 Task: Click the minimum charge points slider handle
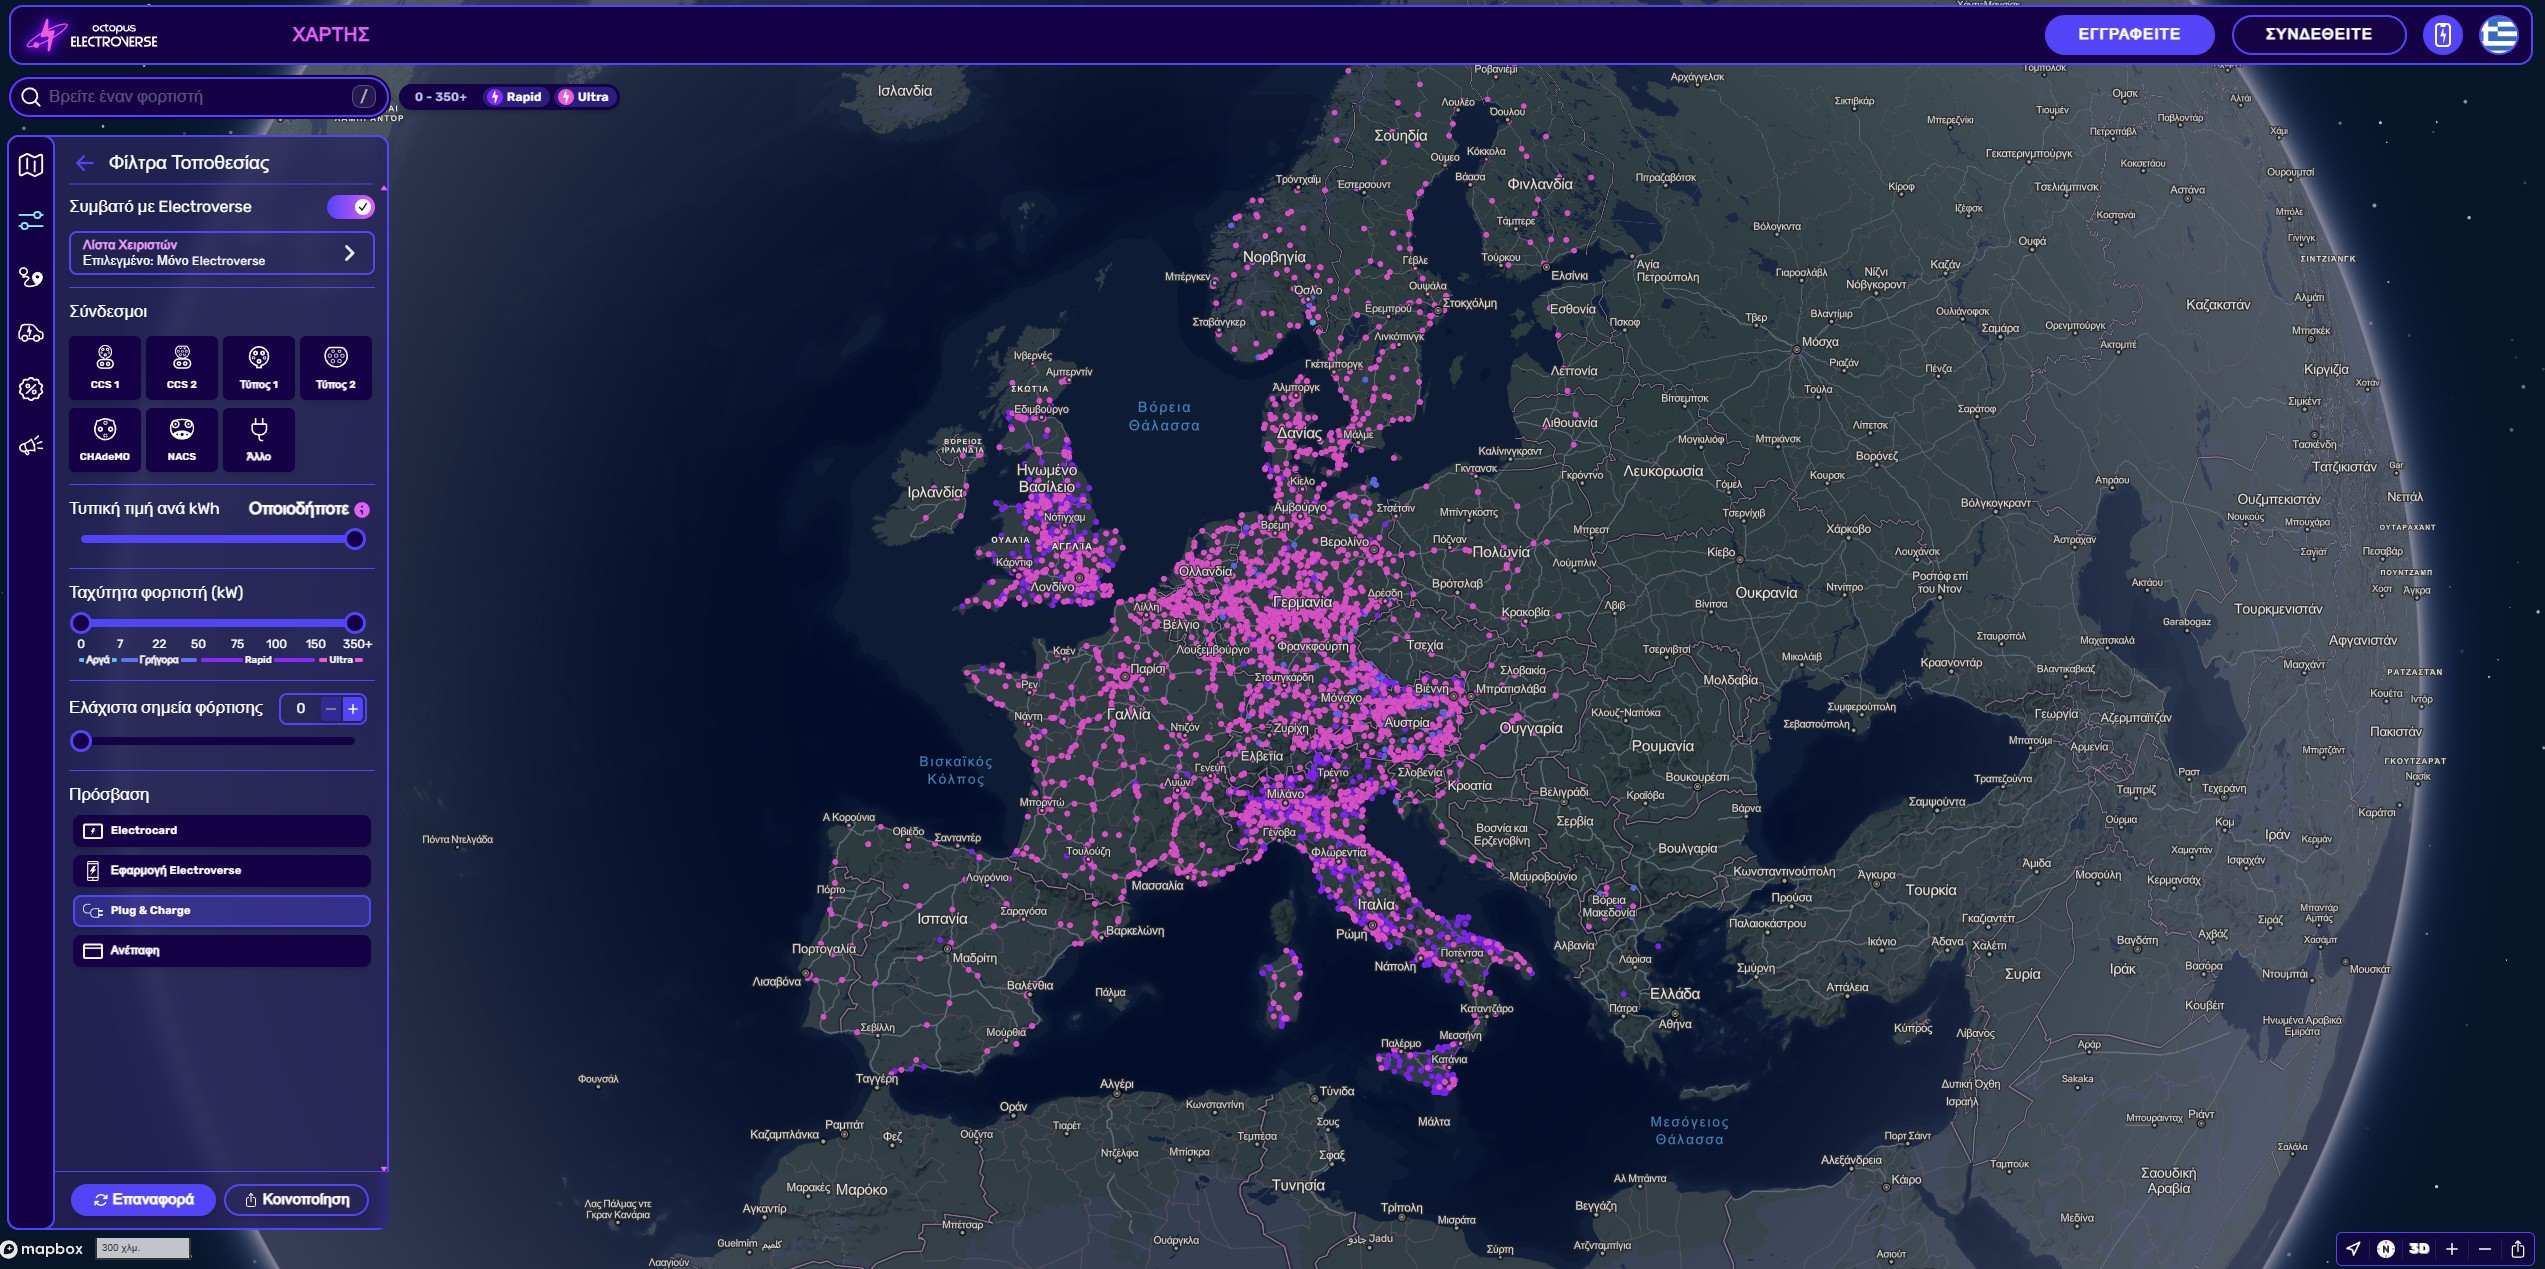(81, 742)
